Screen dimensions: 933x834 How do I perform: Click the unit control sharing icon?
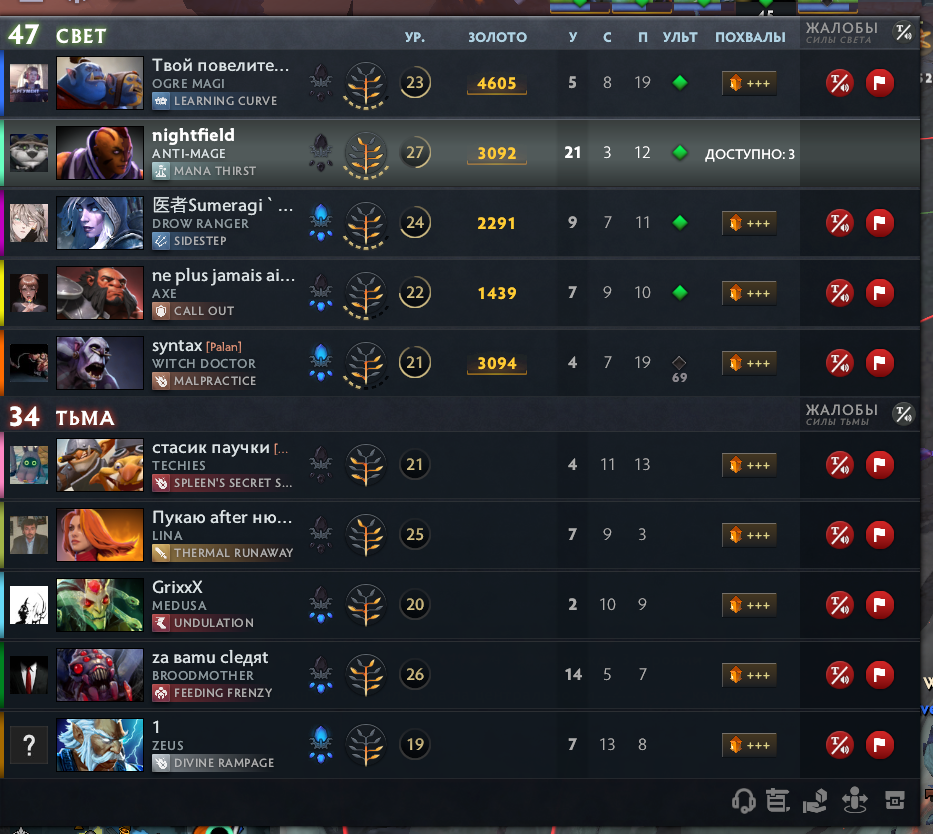click(x=854, y=800)
